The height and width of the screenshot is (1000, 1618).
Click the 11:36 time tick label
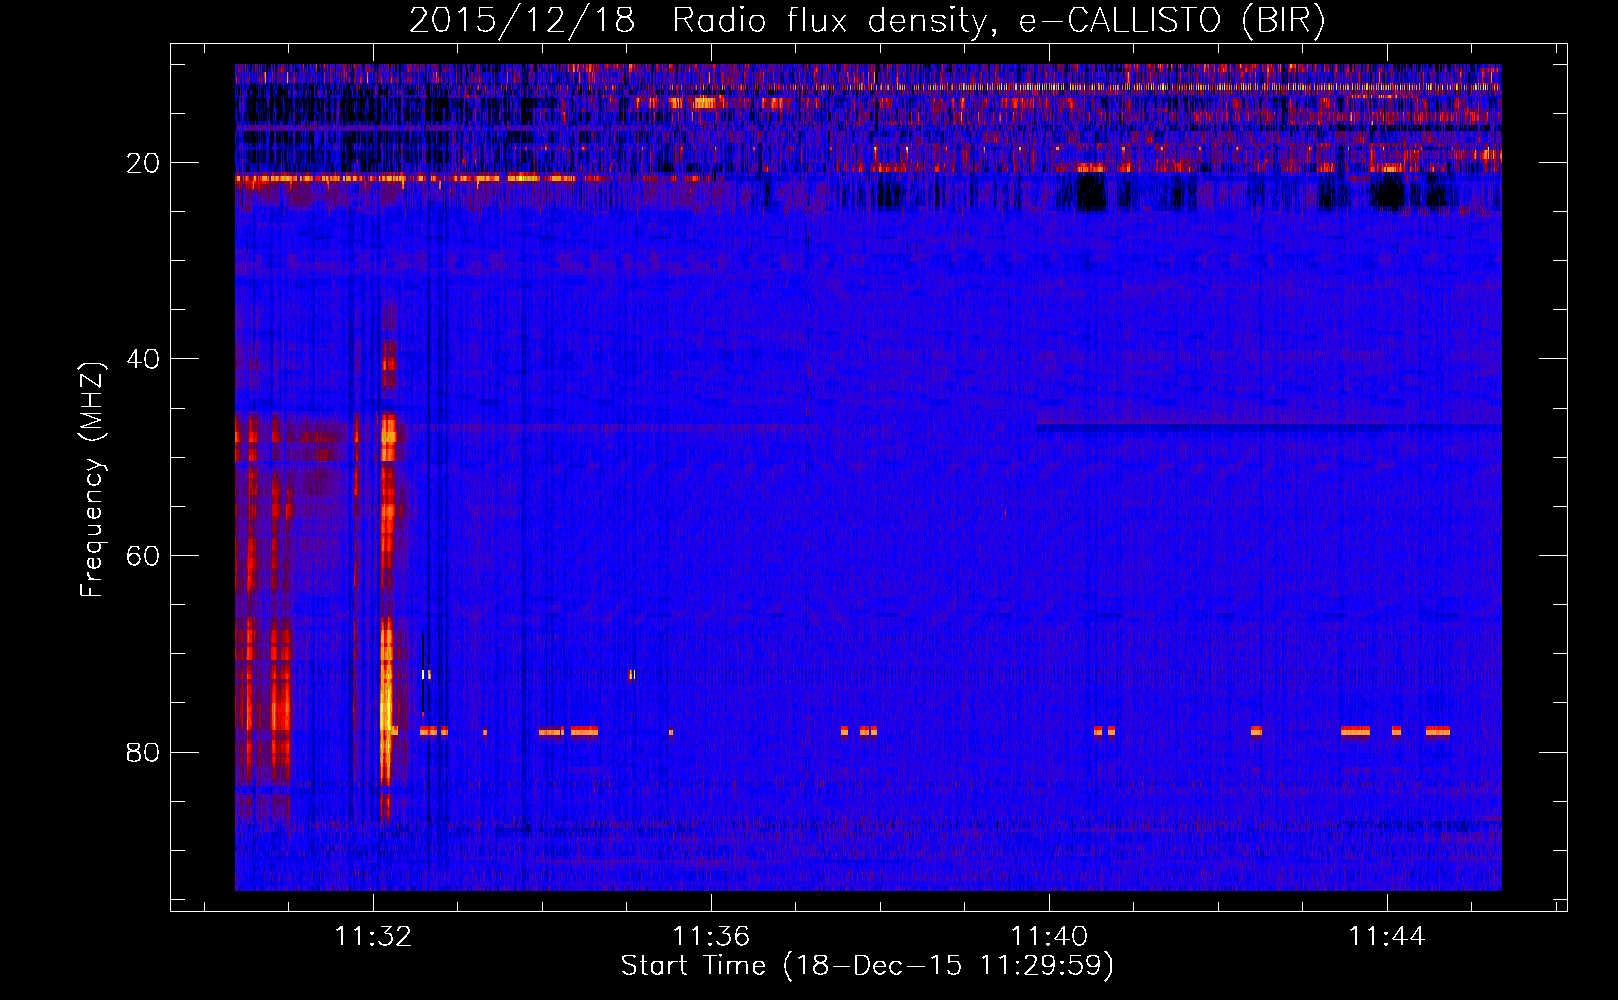point(711,936)
